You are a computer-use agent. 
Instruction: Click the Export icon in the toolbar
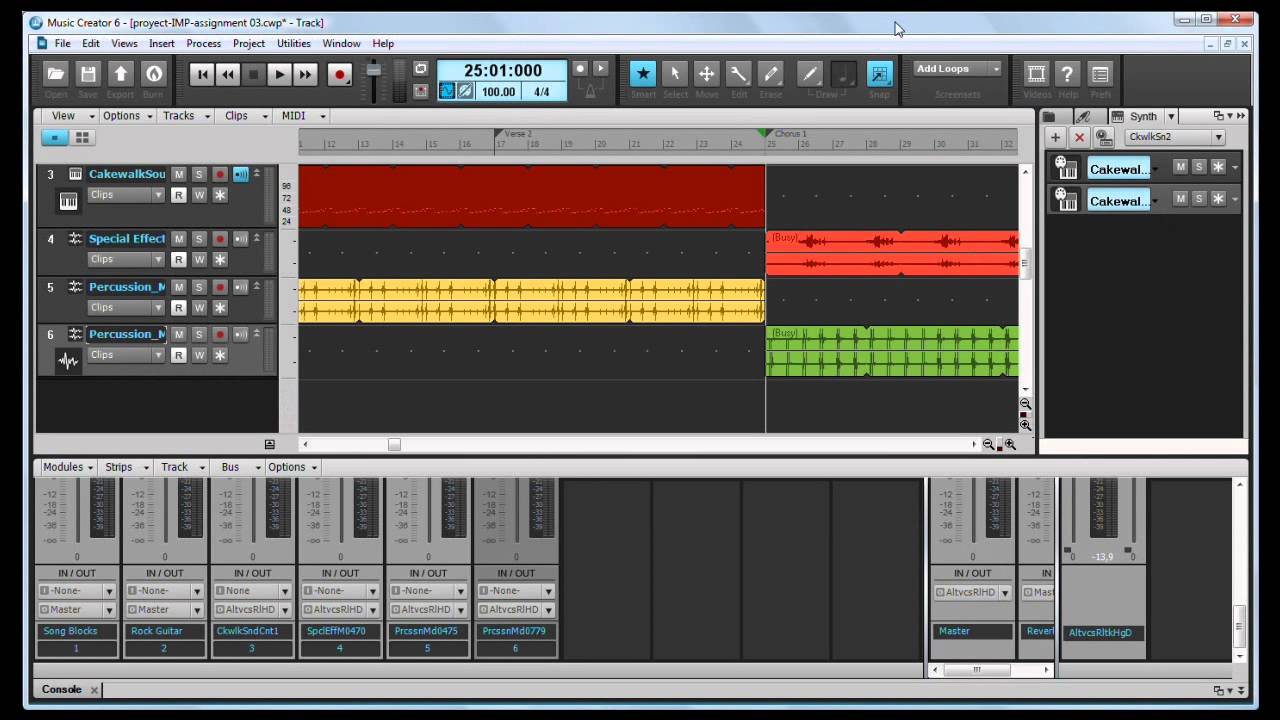click(121, 74)
